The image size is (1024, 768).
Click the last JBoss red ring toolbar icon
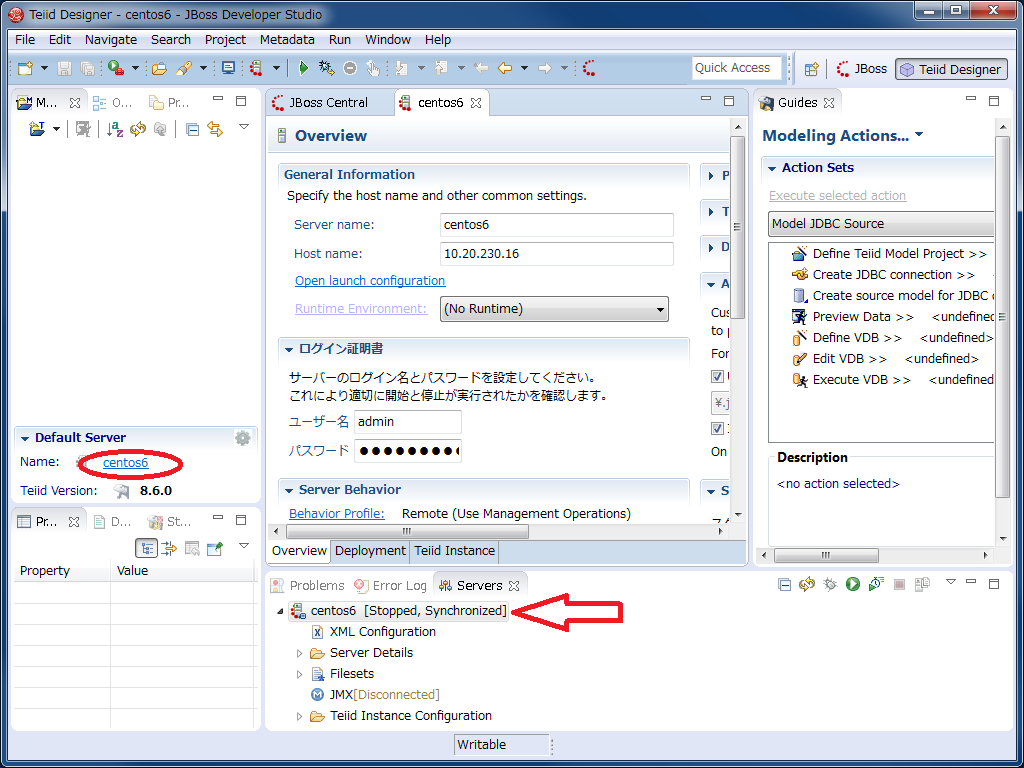click(589, 68)
